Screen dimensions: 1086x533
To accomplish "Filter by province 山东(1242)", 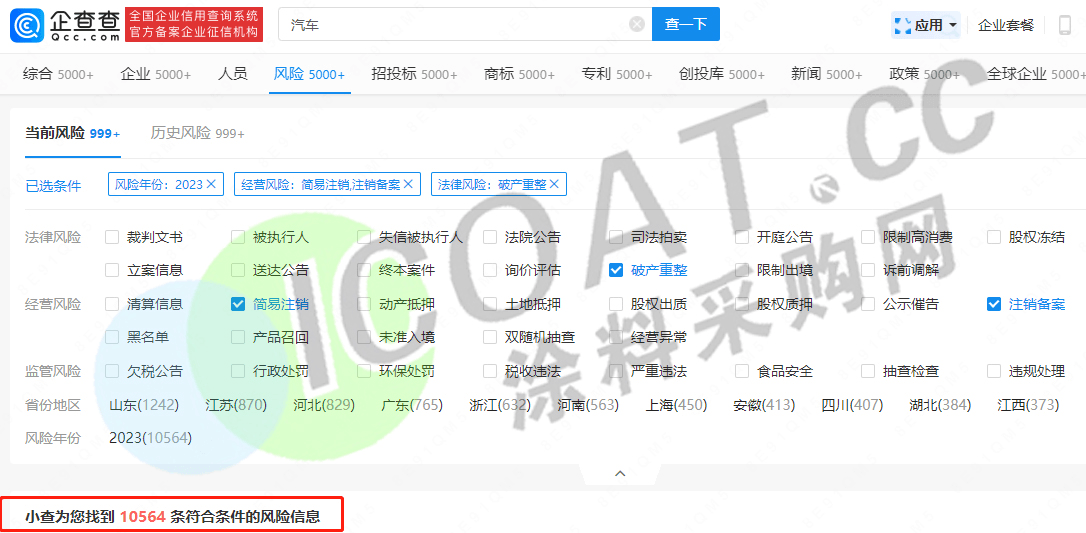I will tap(143, 405).
